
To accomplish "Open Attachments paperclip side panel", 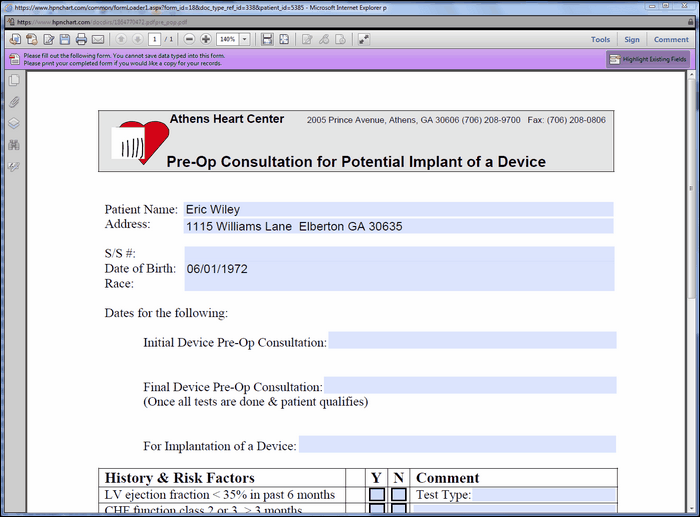I will [x=14, y=102].
